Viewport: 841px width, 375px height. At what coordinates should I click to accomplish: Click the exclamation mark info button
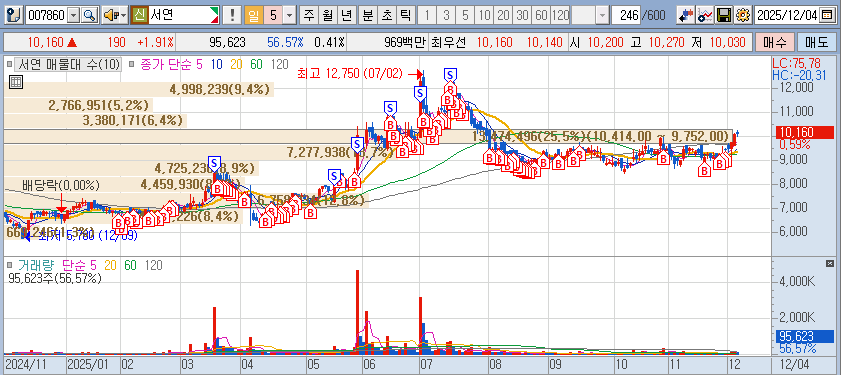click(232, 15)
